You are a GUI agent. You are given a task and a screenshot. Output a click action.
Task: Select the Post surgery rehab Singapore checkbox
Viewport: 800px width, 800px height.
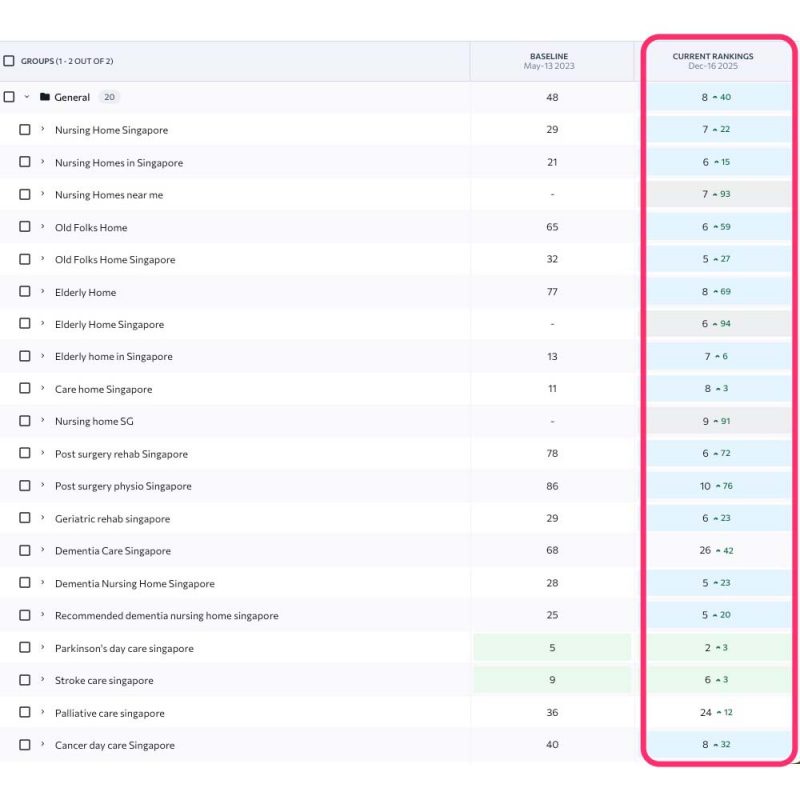pos(25,454)
